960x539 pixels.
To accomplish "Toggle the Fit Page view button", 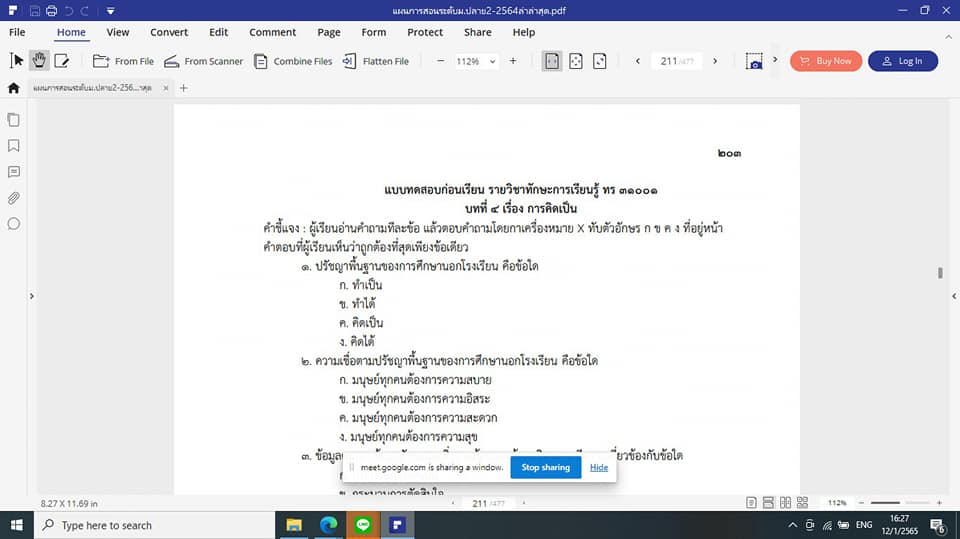I will coord(576,61).
